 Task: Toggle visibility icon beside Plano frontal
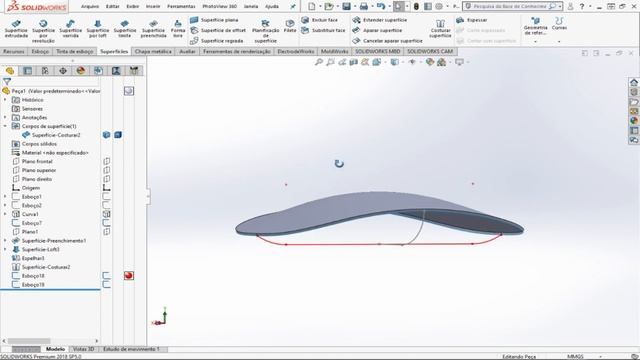coord(107,161)
